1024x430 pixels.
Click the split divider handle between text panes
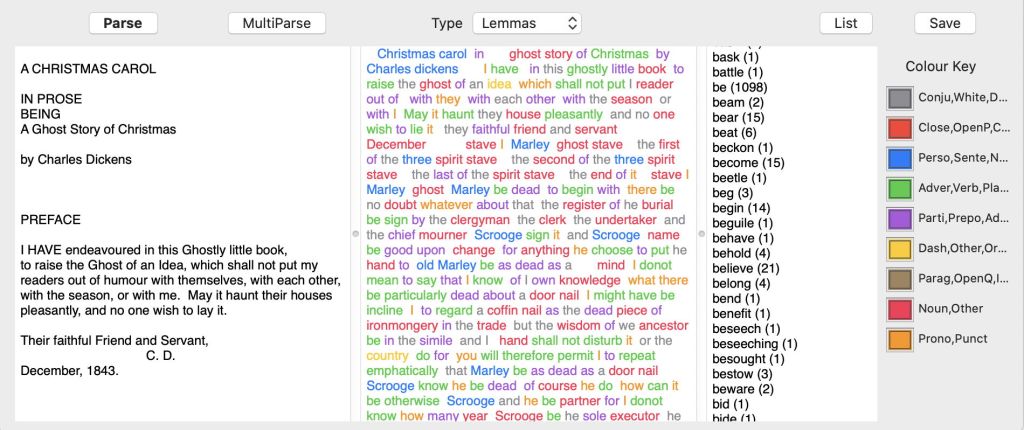(x=353, y=233)
